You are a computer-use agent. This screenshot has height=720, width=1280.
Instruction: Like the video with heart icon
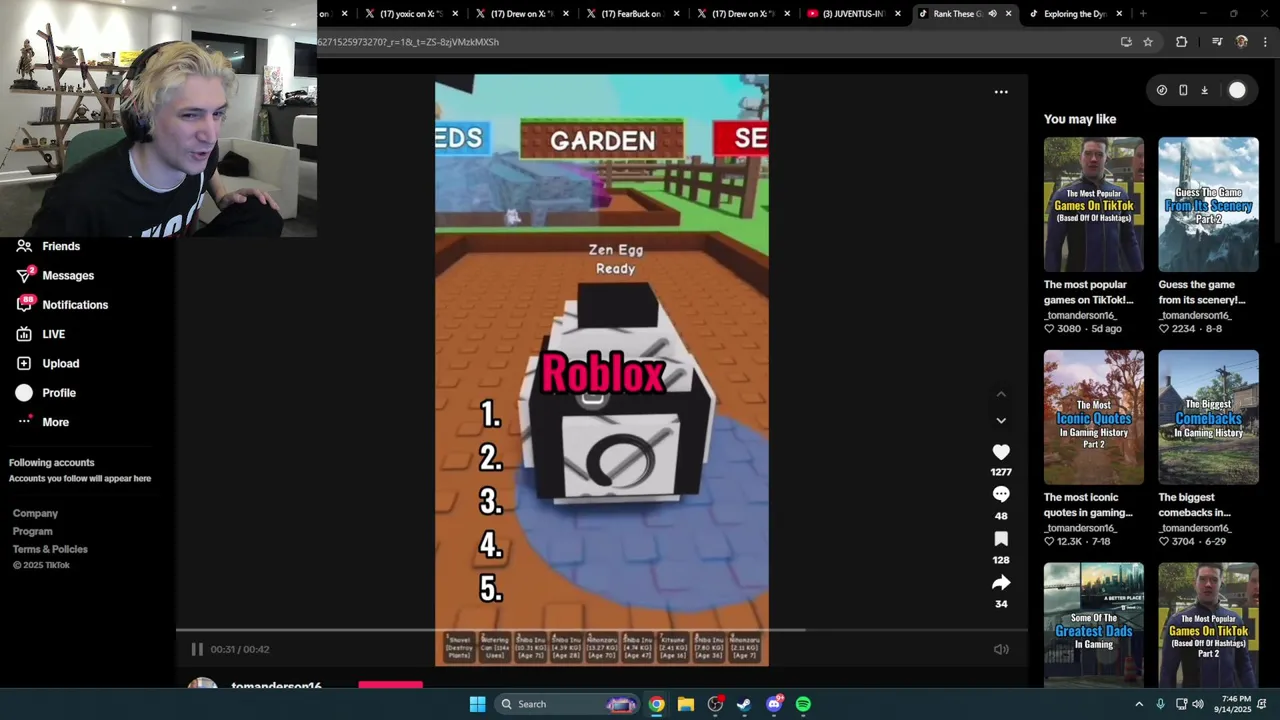point(1001,452)
